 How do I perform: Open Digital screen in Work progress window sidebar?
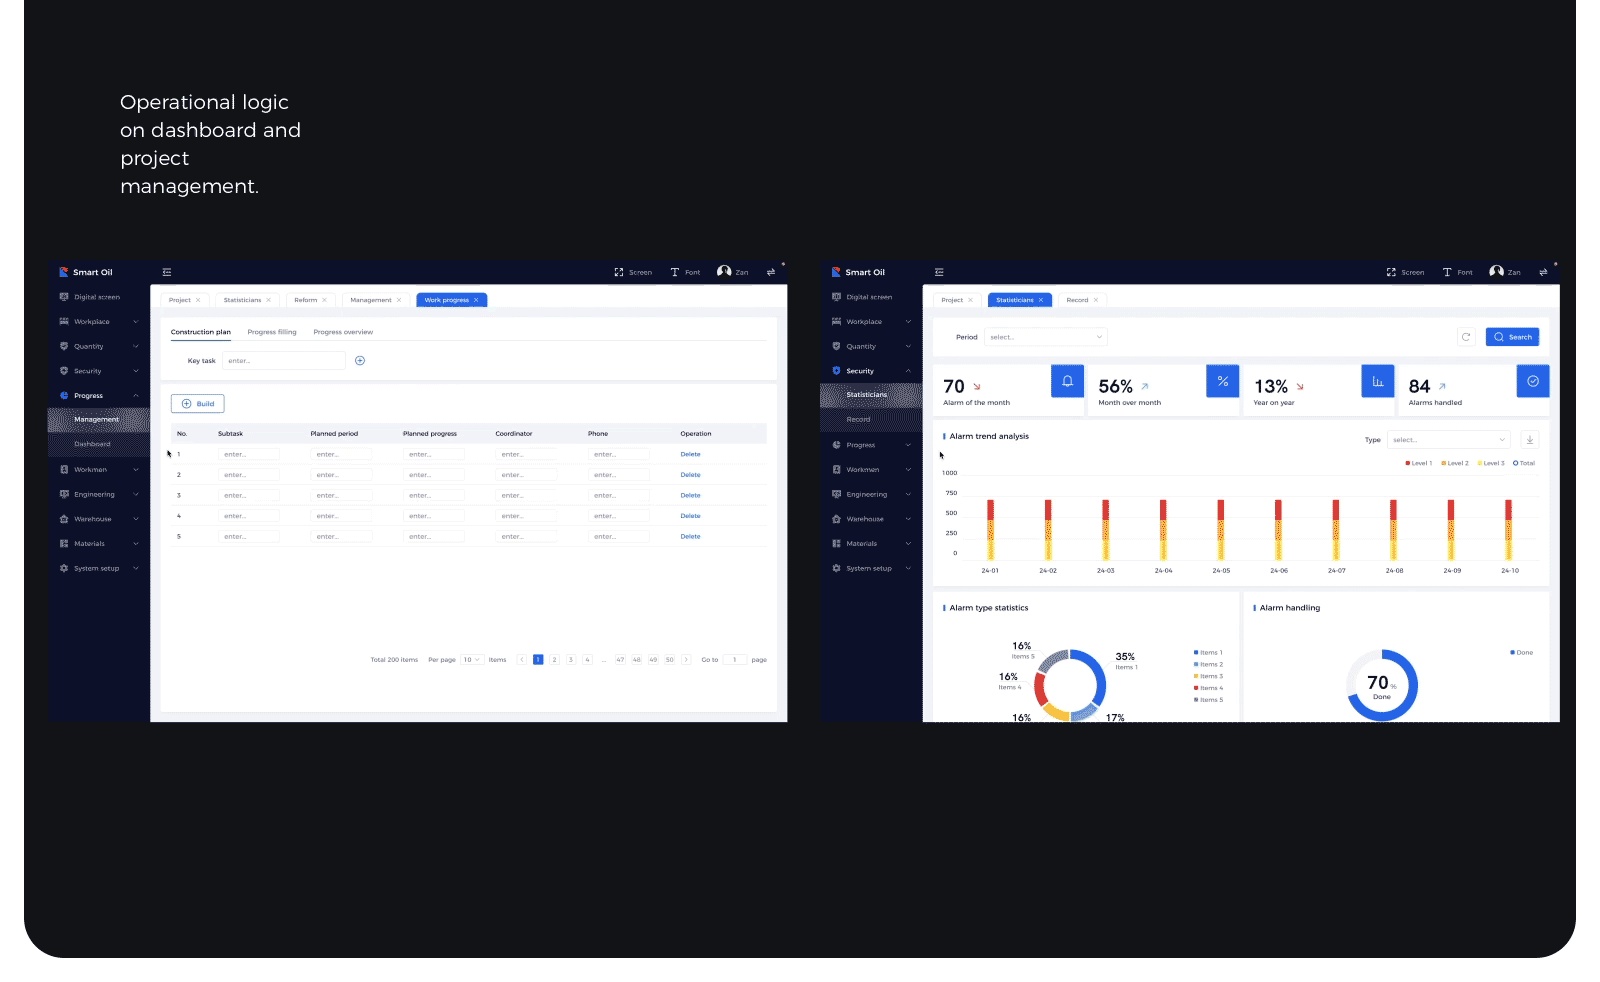point(97,297)
